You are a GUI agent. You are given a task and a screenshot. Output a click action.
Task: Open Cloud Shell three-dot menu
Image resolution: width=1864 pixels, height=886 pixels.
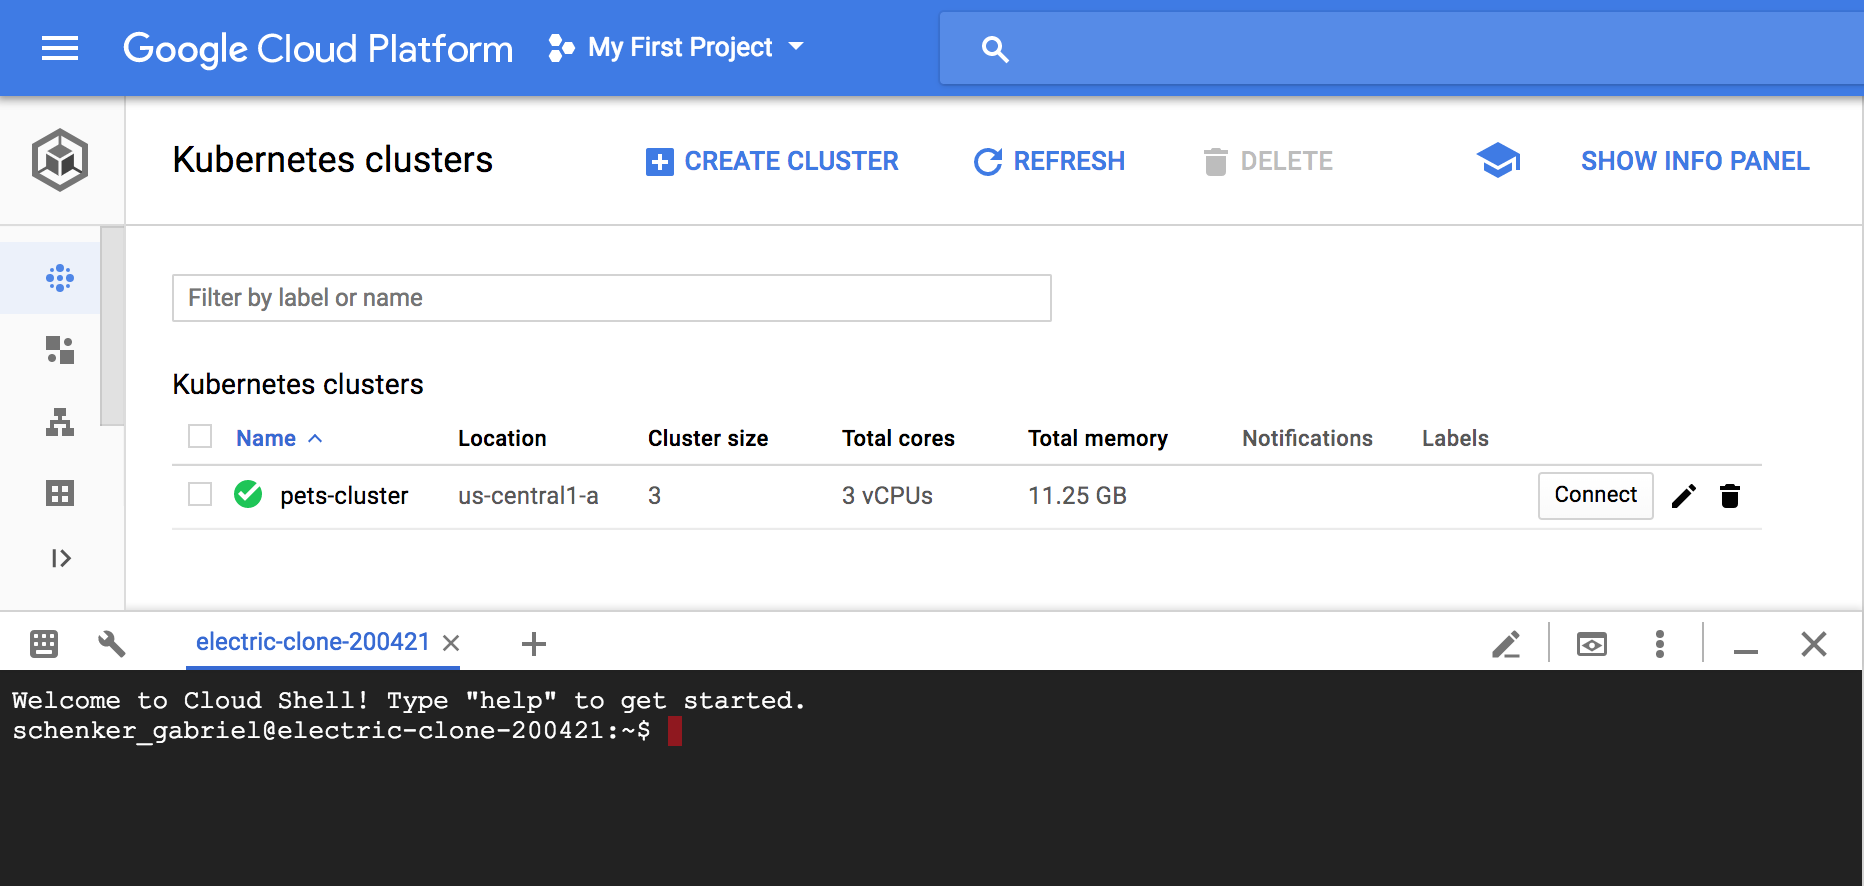(1660, 644)
